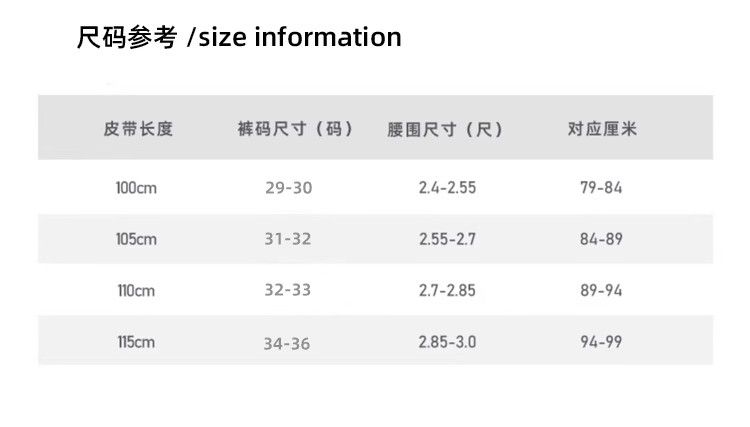Select the 2.4-2.55 waist size cell
The width and height of the screenshot is (750, 427).
click(447, 188)
